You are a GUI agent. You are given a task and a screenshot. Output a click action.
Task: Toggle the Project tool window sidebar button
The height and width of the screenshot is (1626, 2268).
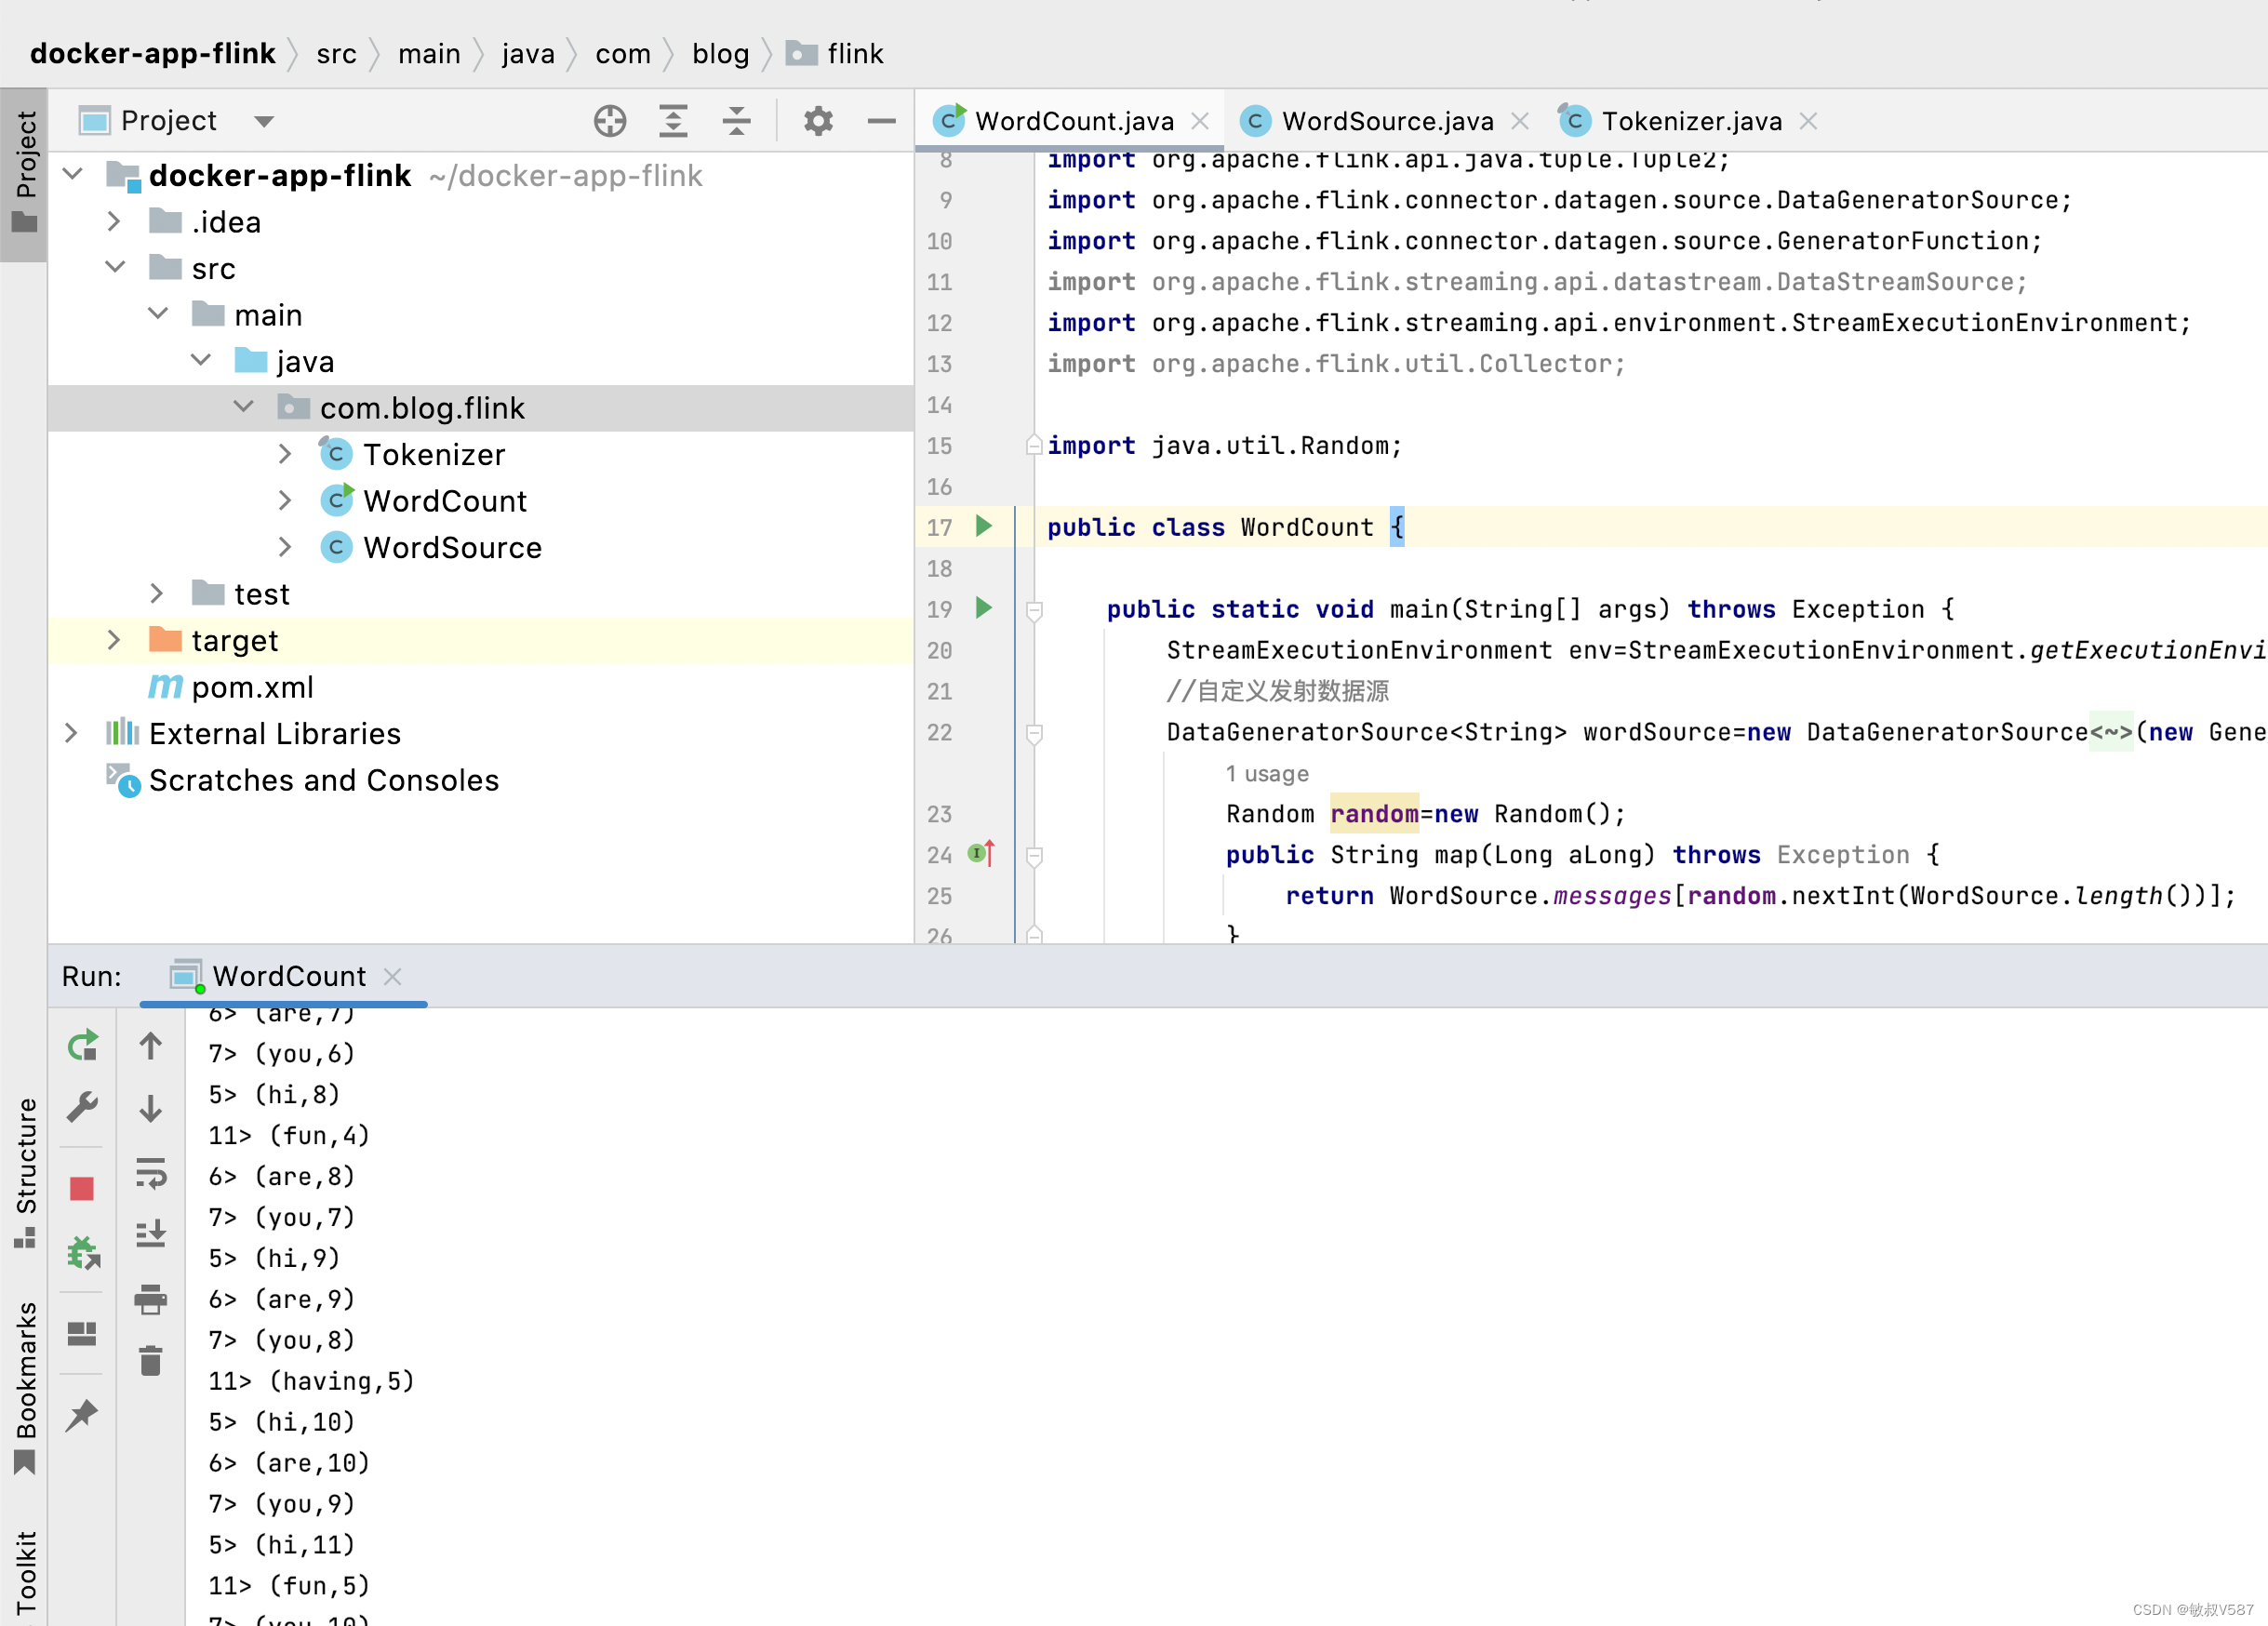(x=24, y=174)
